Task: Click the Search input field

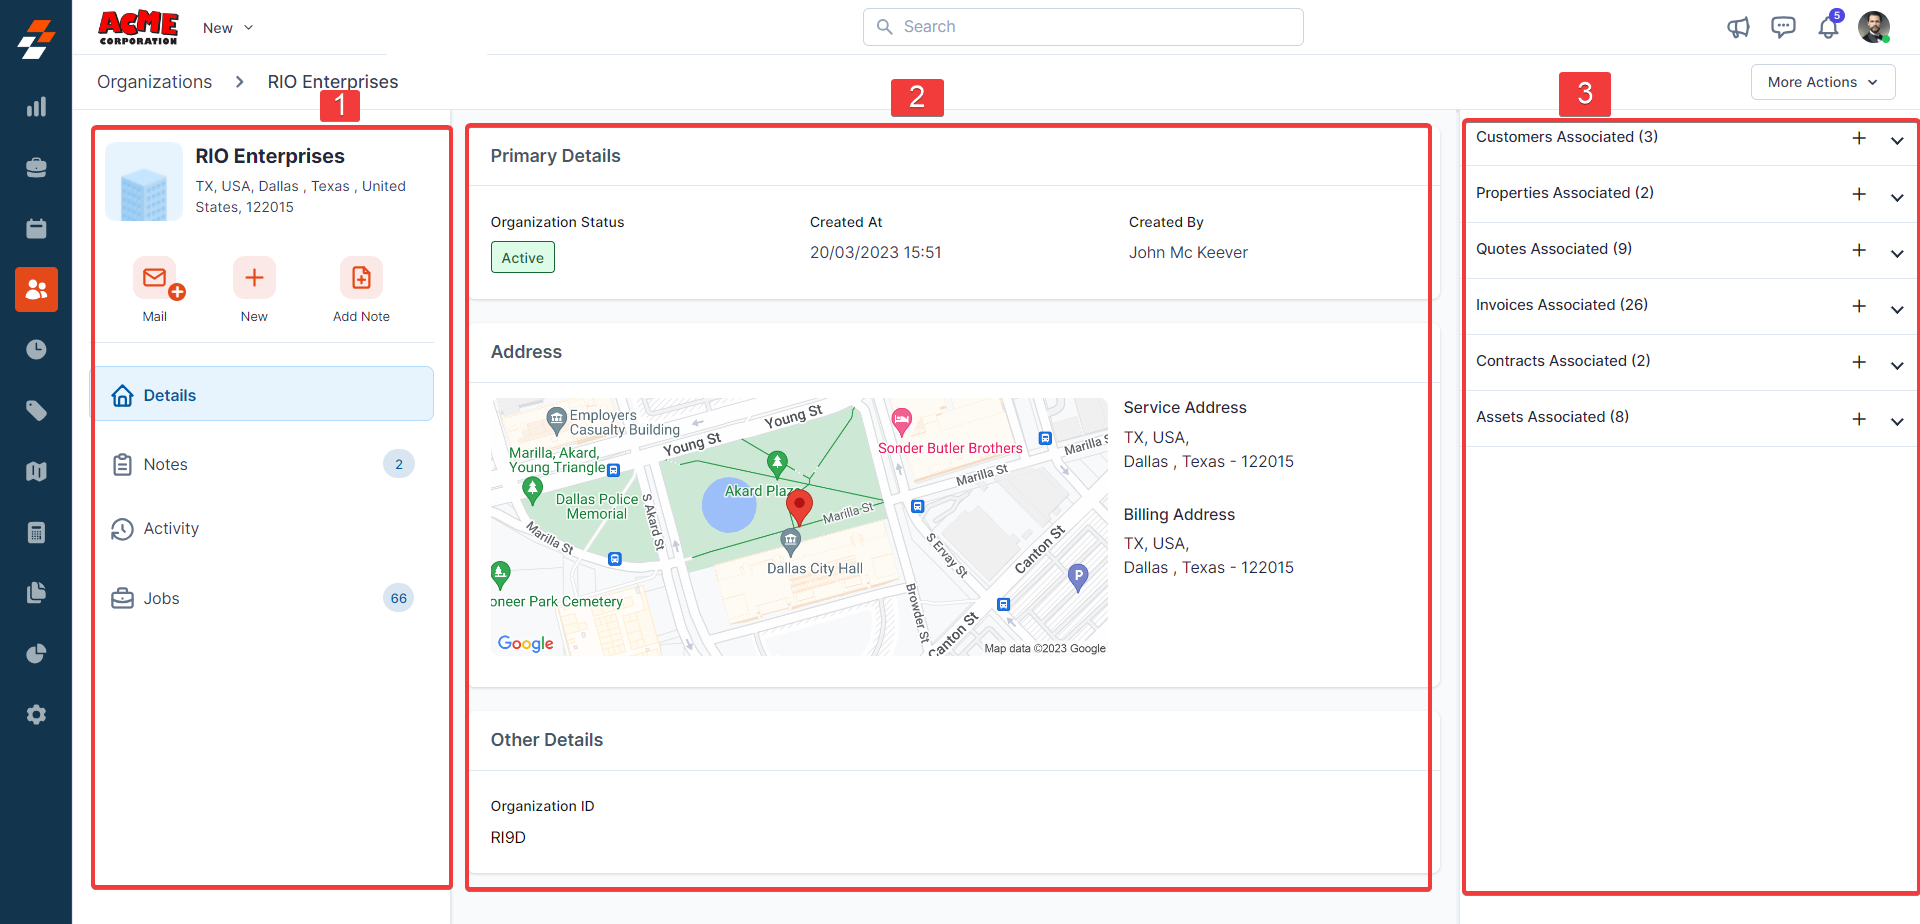Action: tap(1083, 27)
